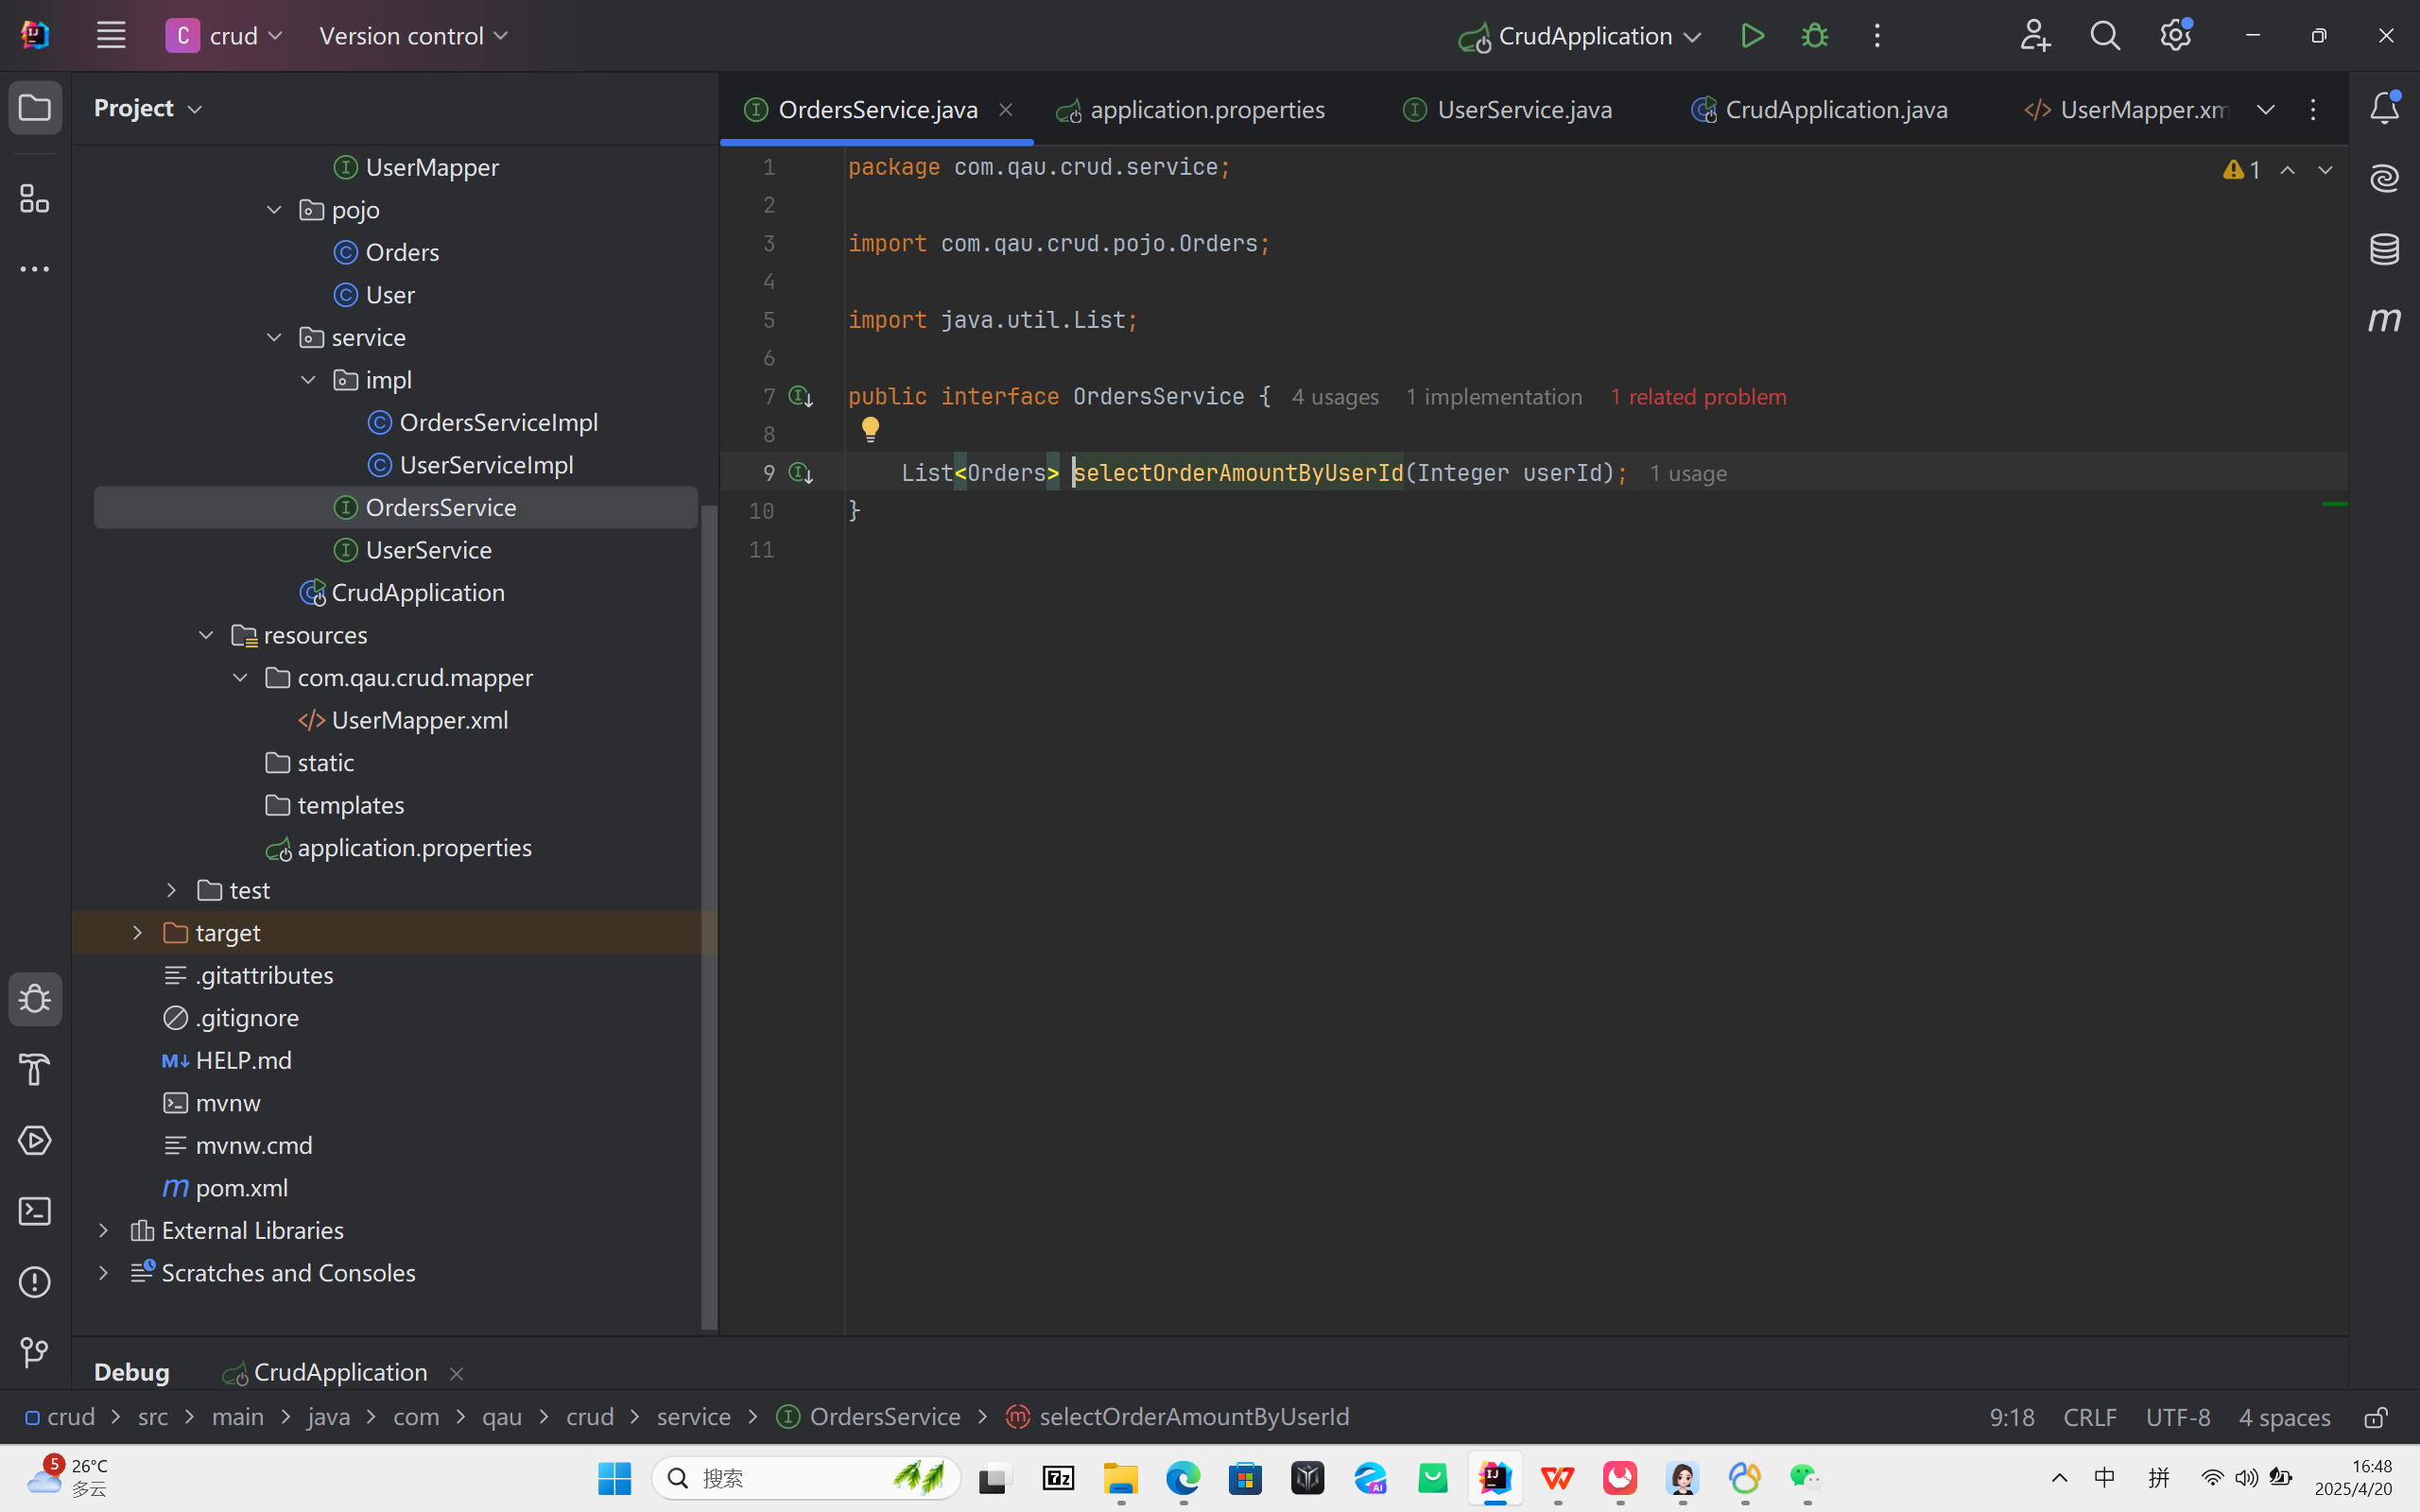The width and height of the screenshot is (2420, 1512).
Task: Run CrudApplication with the green play icon
Action: tap(1752, 36)
